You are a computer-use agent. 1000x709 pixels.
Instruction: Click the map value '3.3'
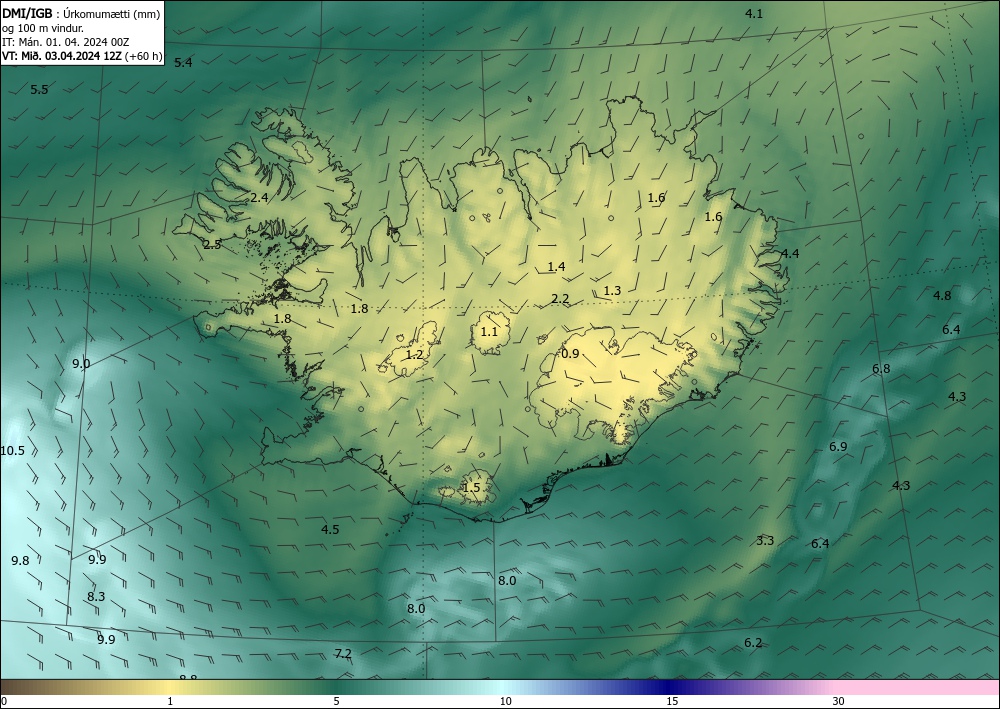tap(765, 541)
